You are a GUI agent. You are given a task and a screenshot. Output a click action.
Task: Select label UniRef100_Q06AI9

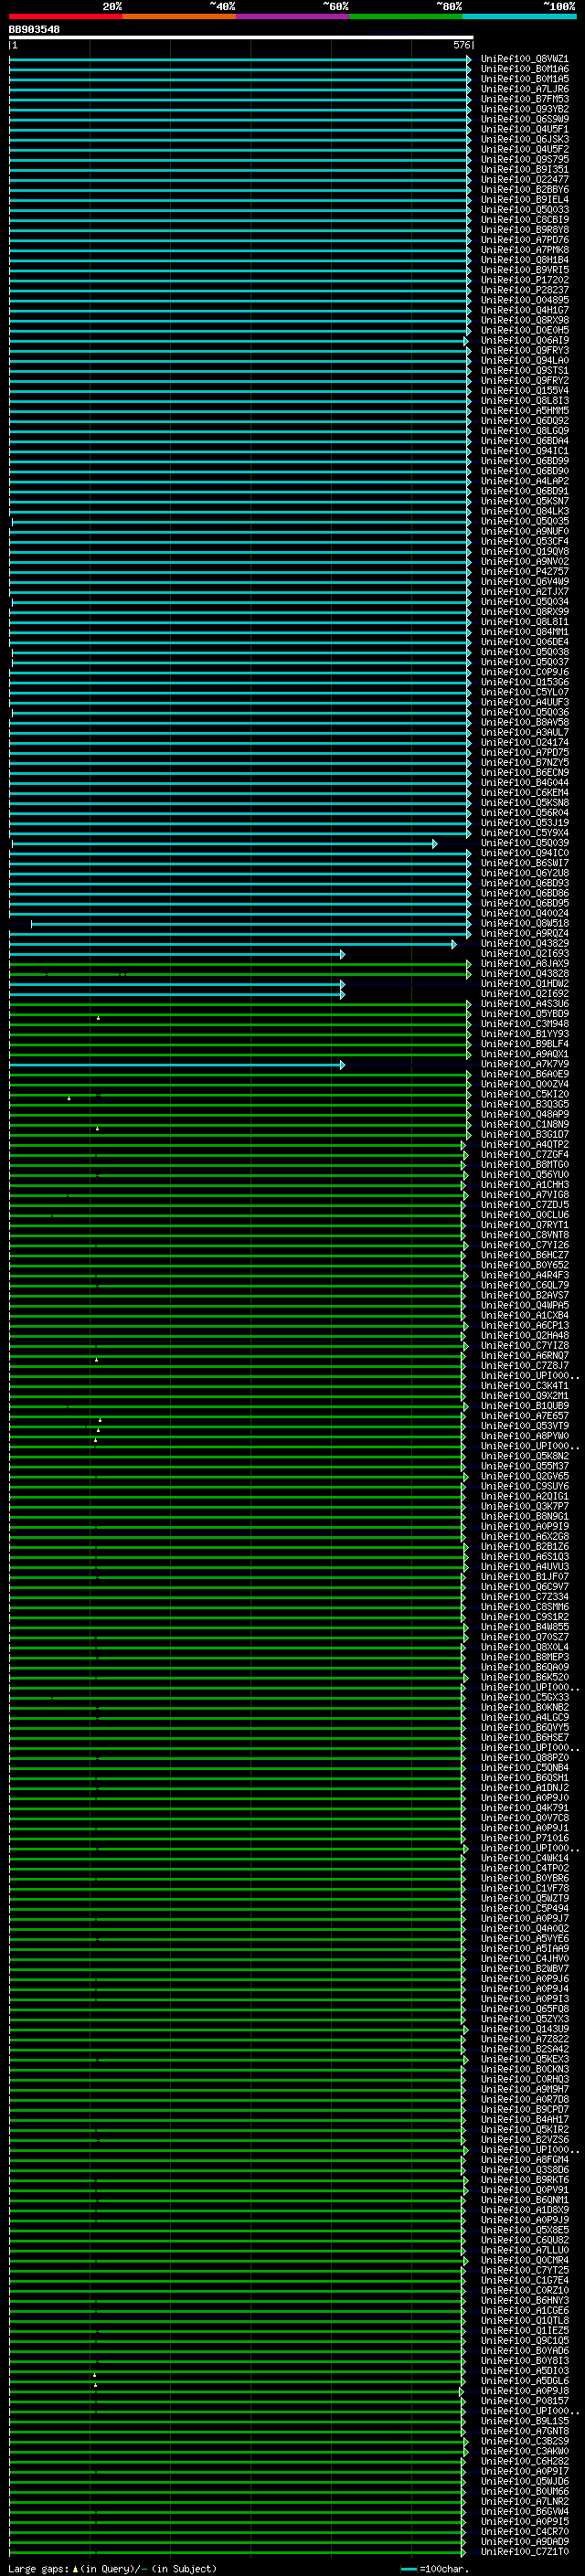524,340
